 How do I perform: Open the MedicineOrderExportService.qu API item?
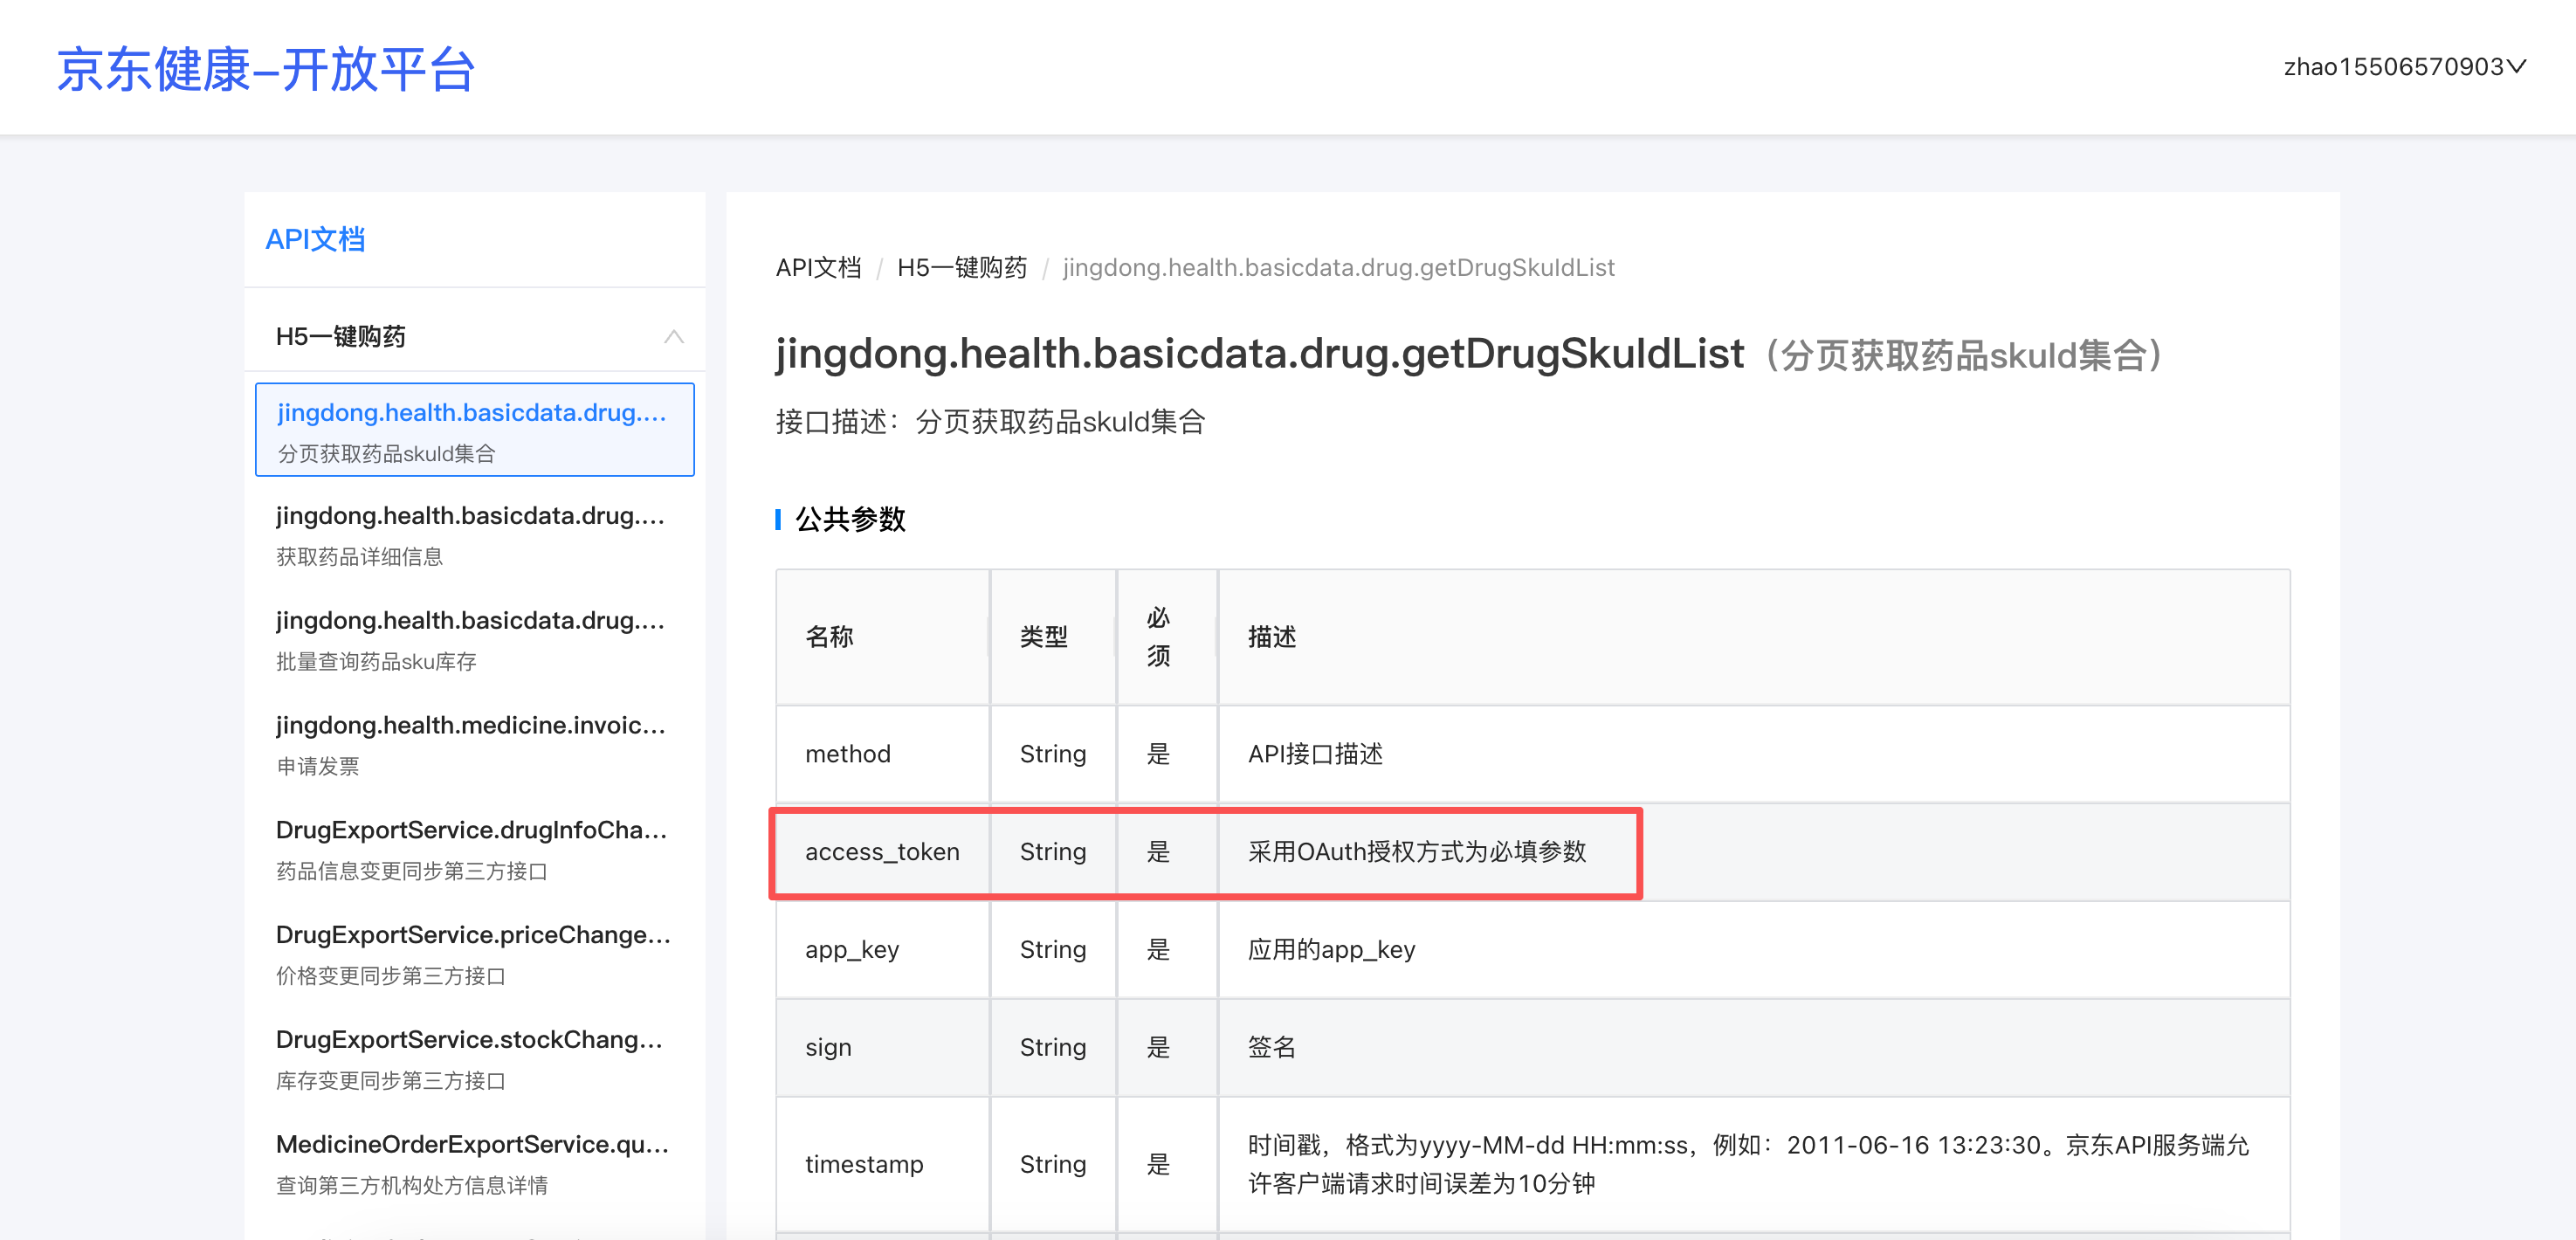click(474, 1163)
